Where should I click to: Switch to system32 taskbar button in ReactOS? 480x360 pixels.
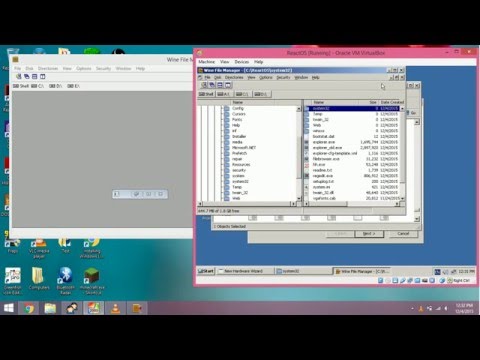(303, 271)
